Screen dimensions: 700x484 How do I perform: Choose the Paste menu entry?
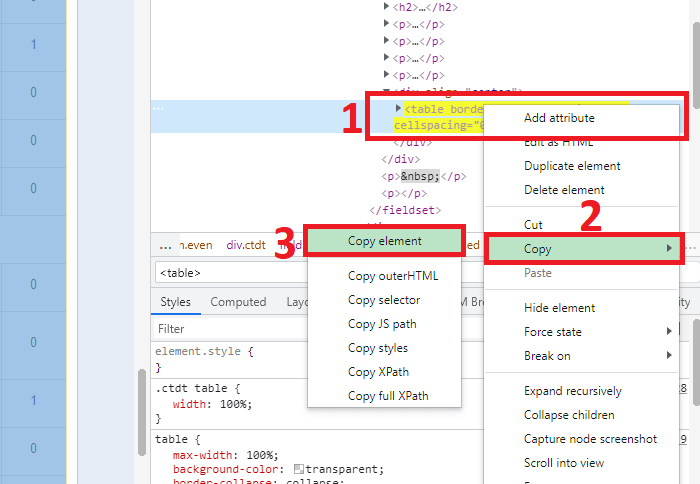[538, 273]
